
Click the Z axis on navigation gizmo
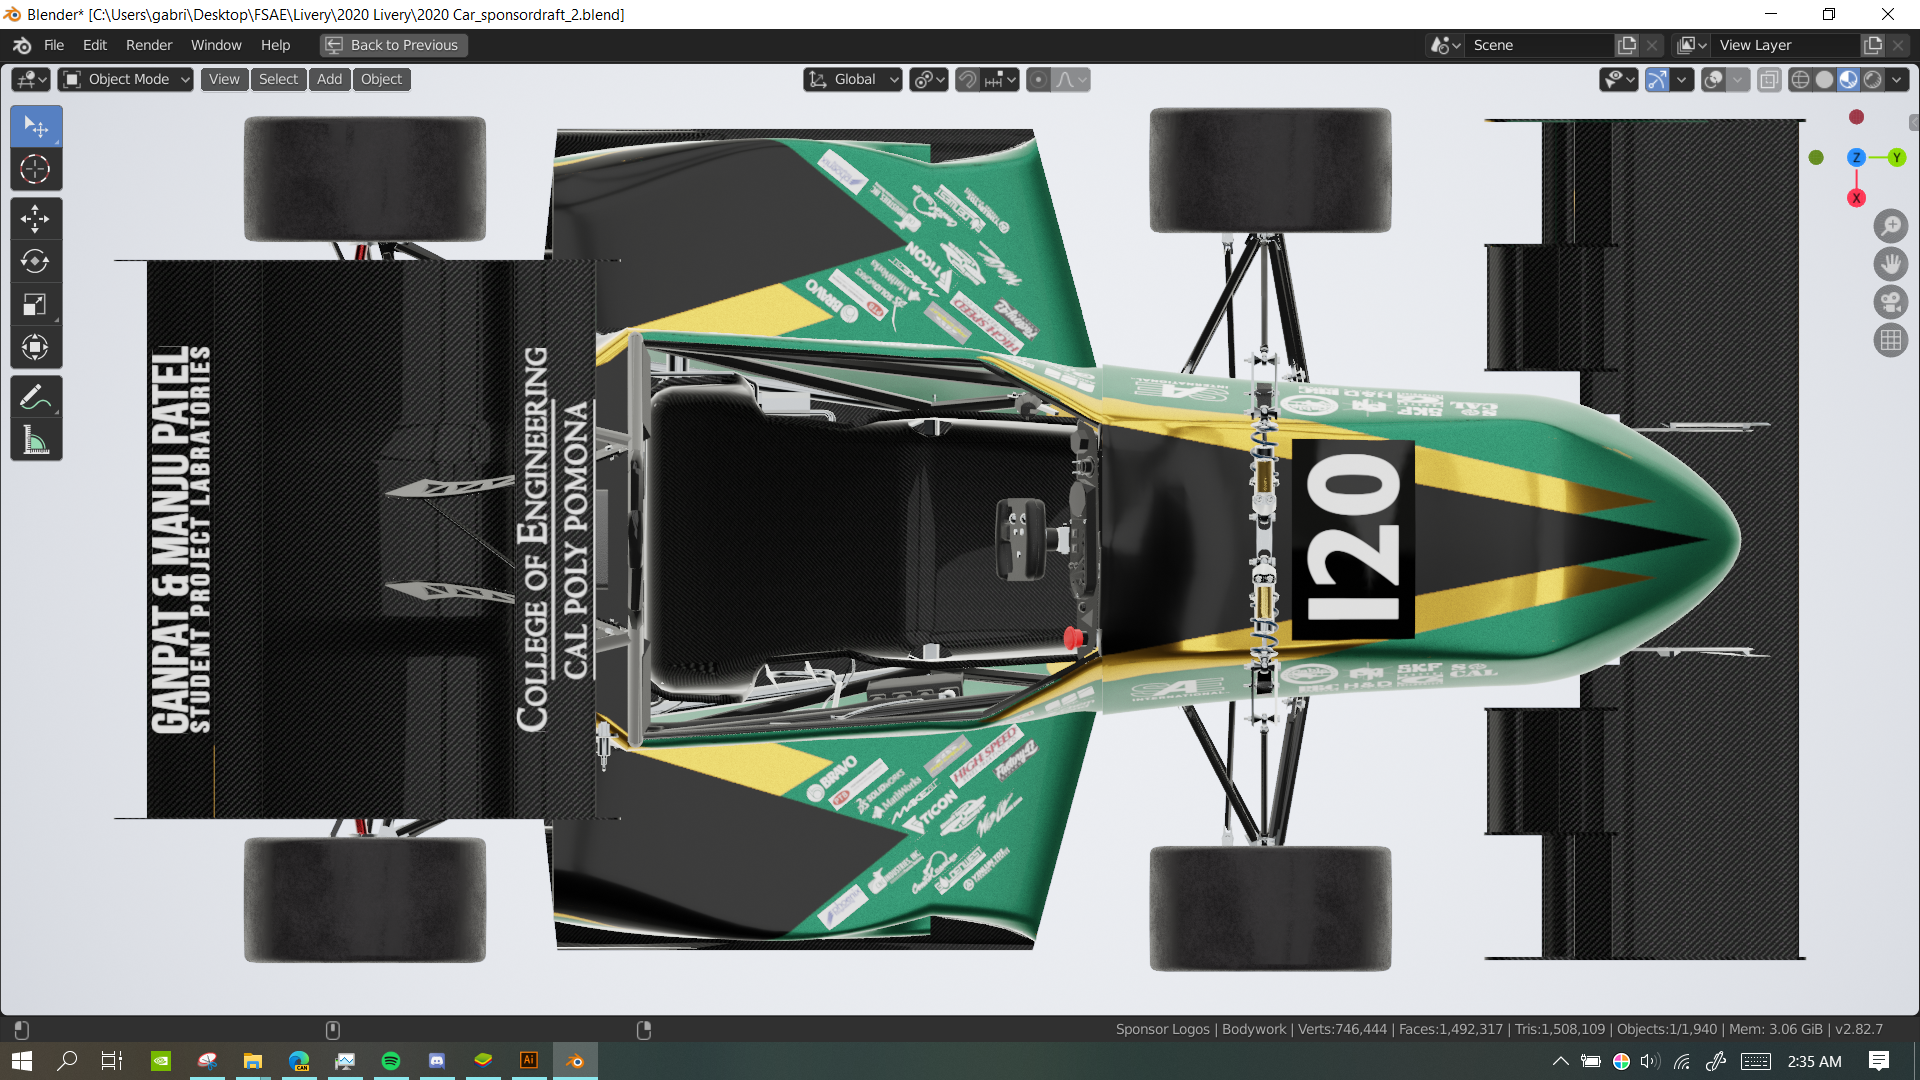(1856, 157)
